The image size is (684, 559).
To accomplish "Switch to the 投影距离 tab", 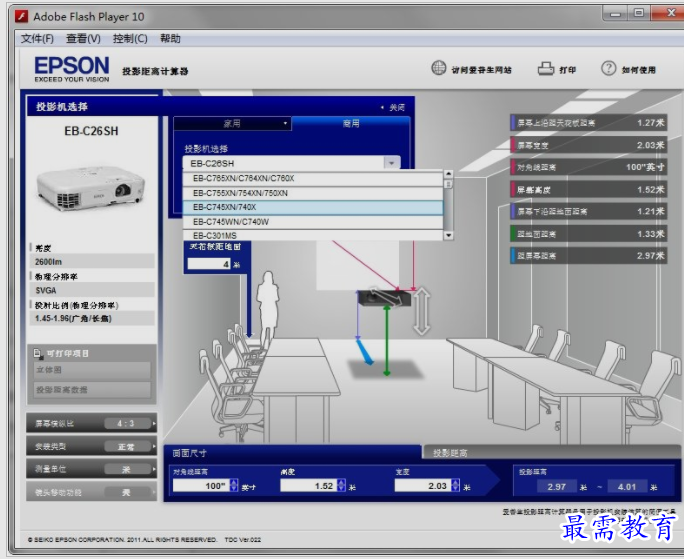I will 550,453.
